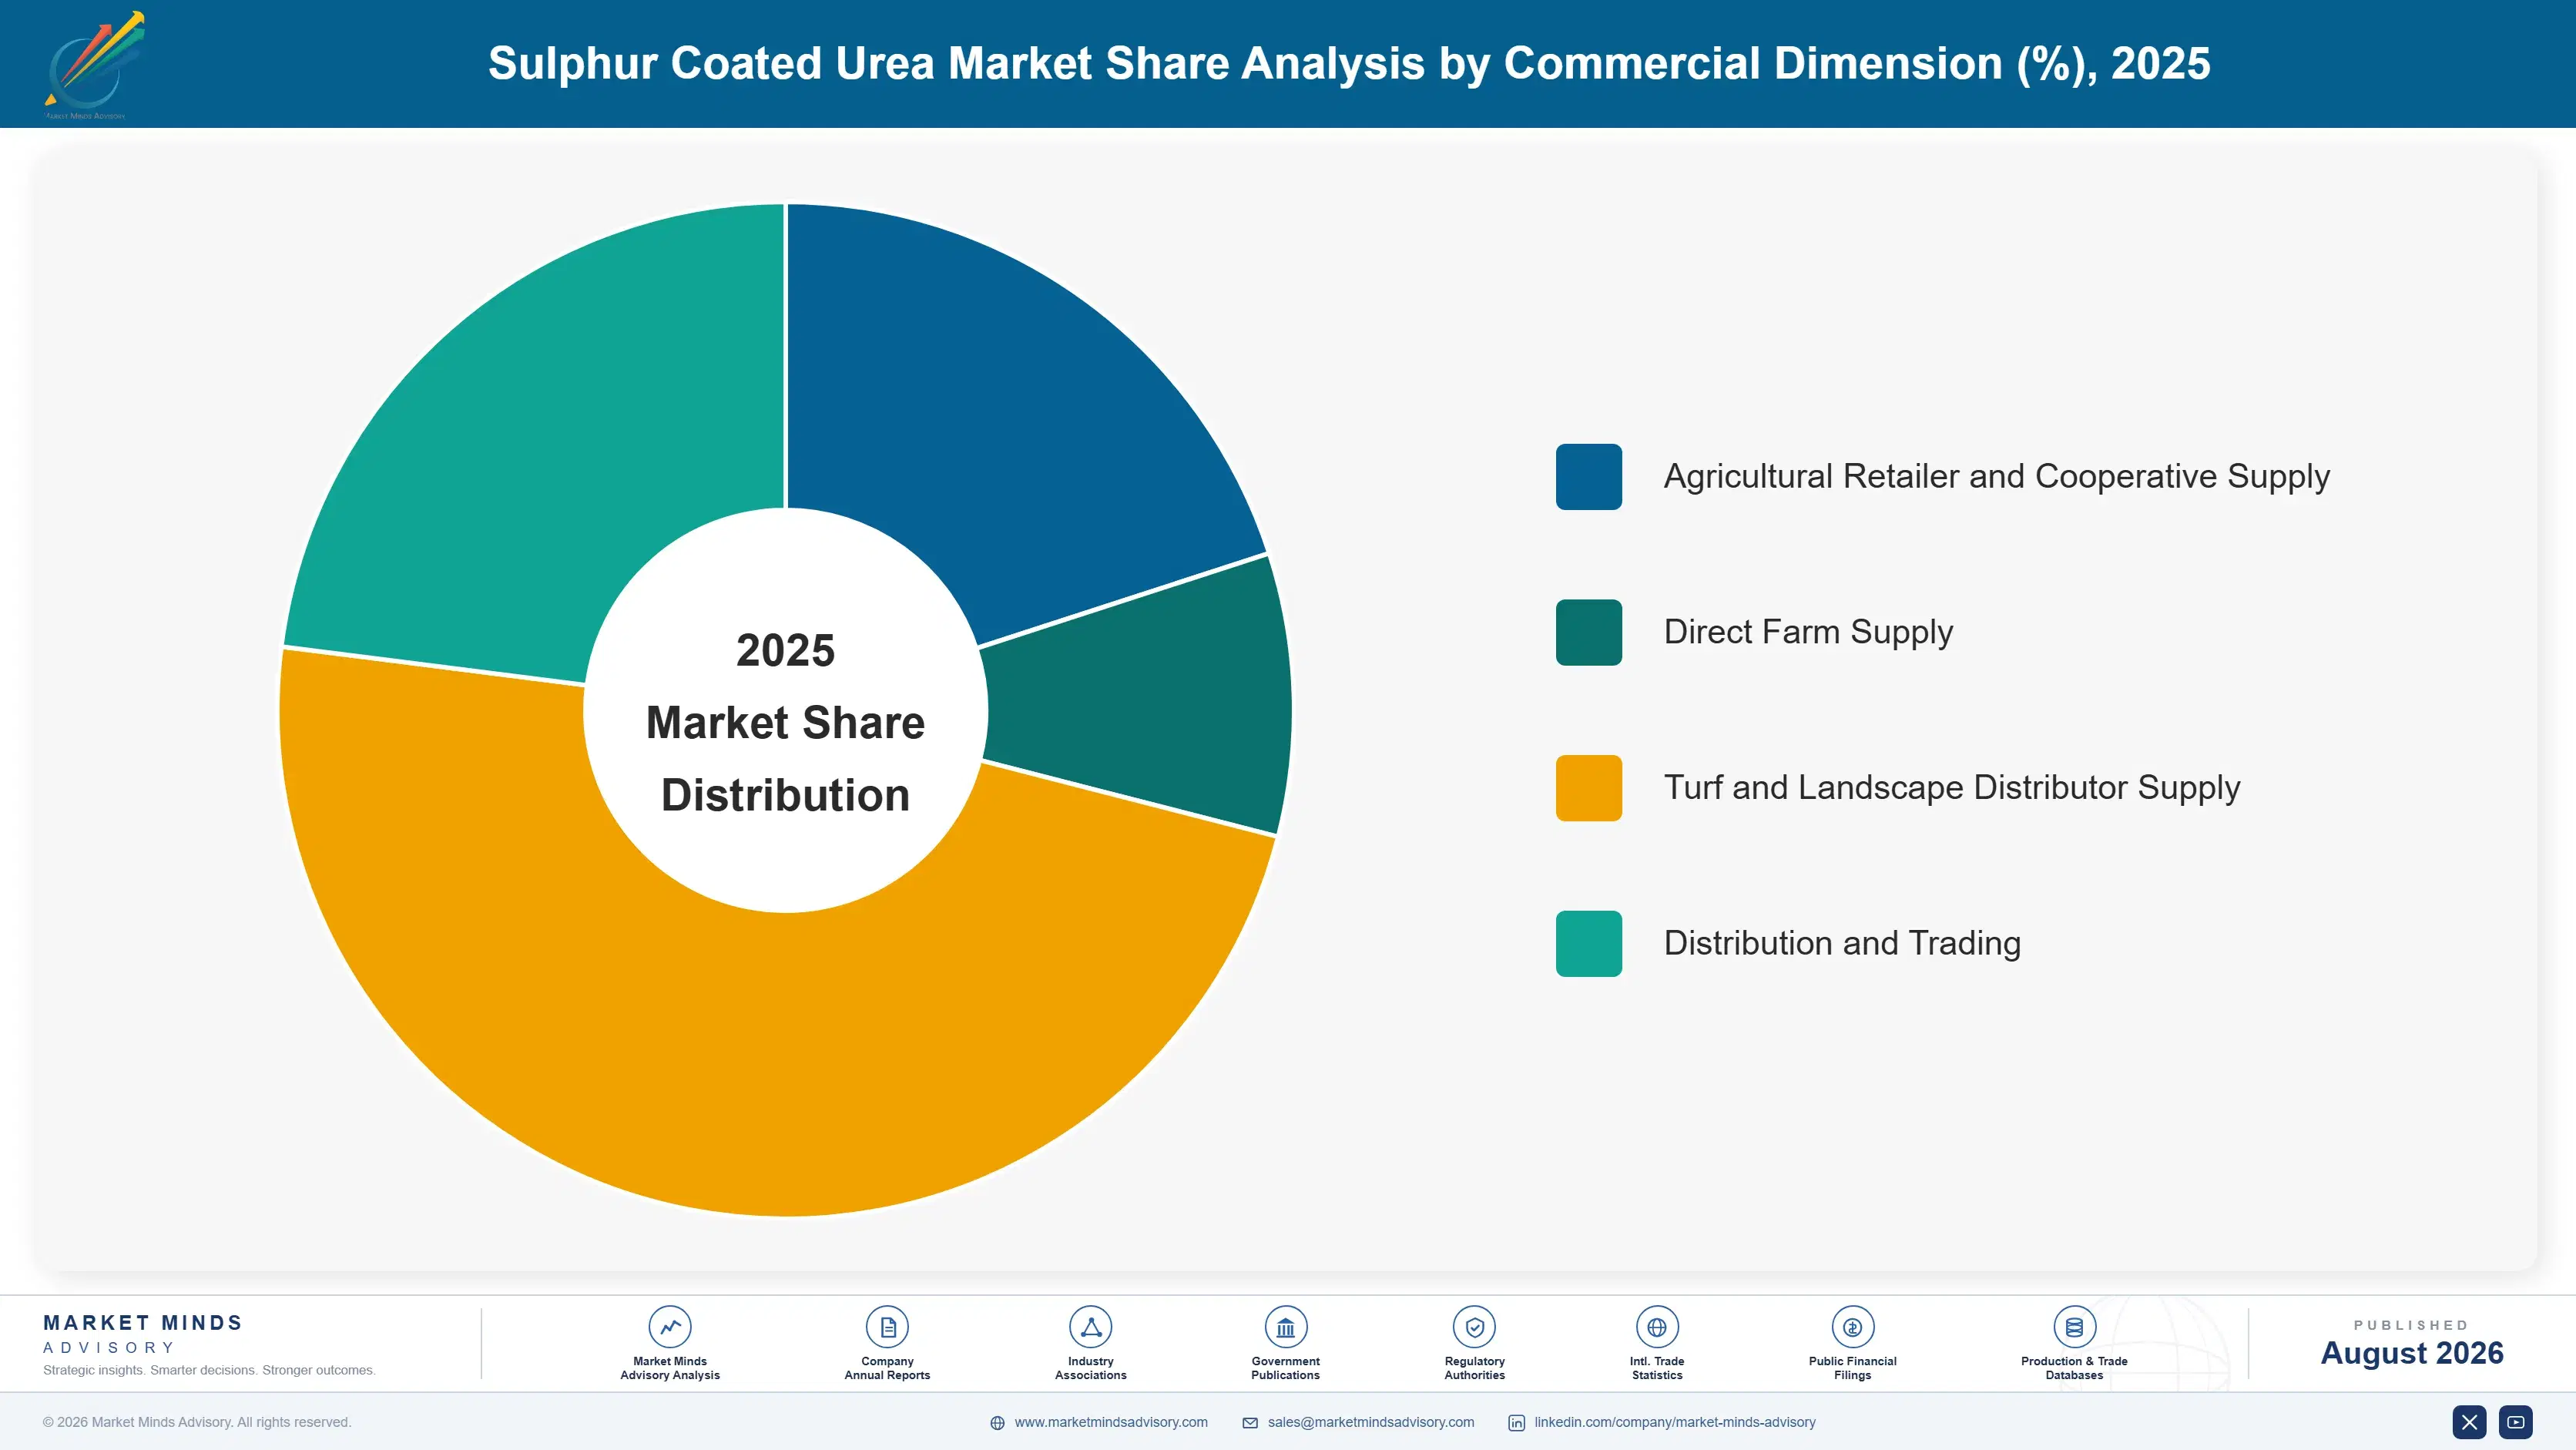The image size is (2576, 1450).
Task: Click the orange Turf and Landscape legend swatch
Action: point(1589,788)
